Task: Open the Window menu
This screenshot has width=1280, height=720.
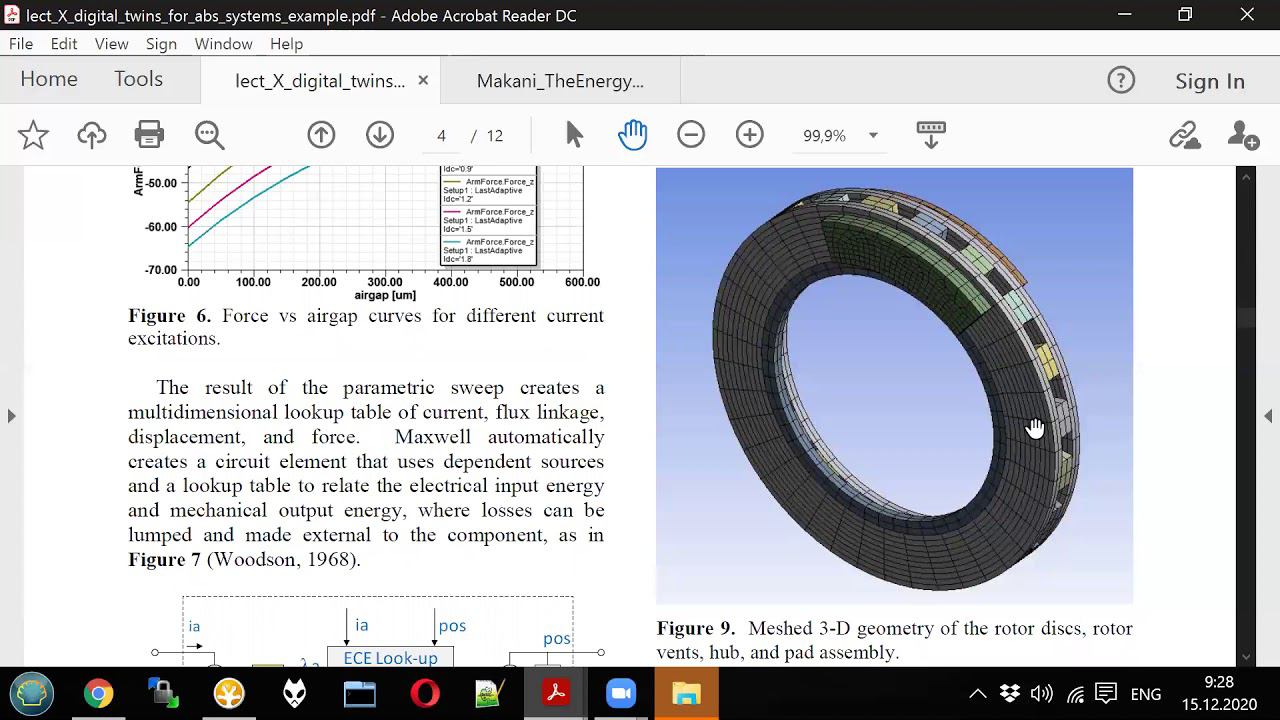Action: click(223, 44)
